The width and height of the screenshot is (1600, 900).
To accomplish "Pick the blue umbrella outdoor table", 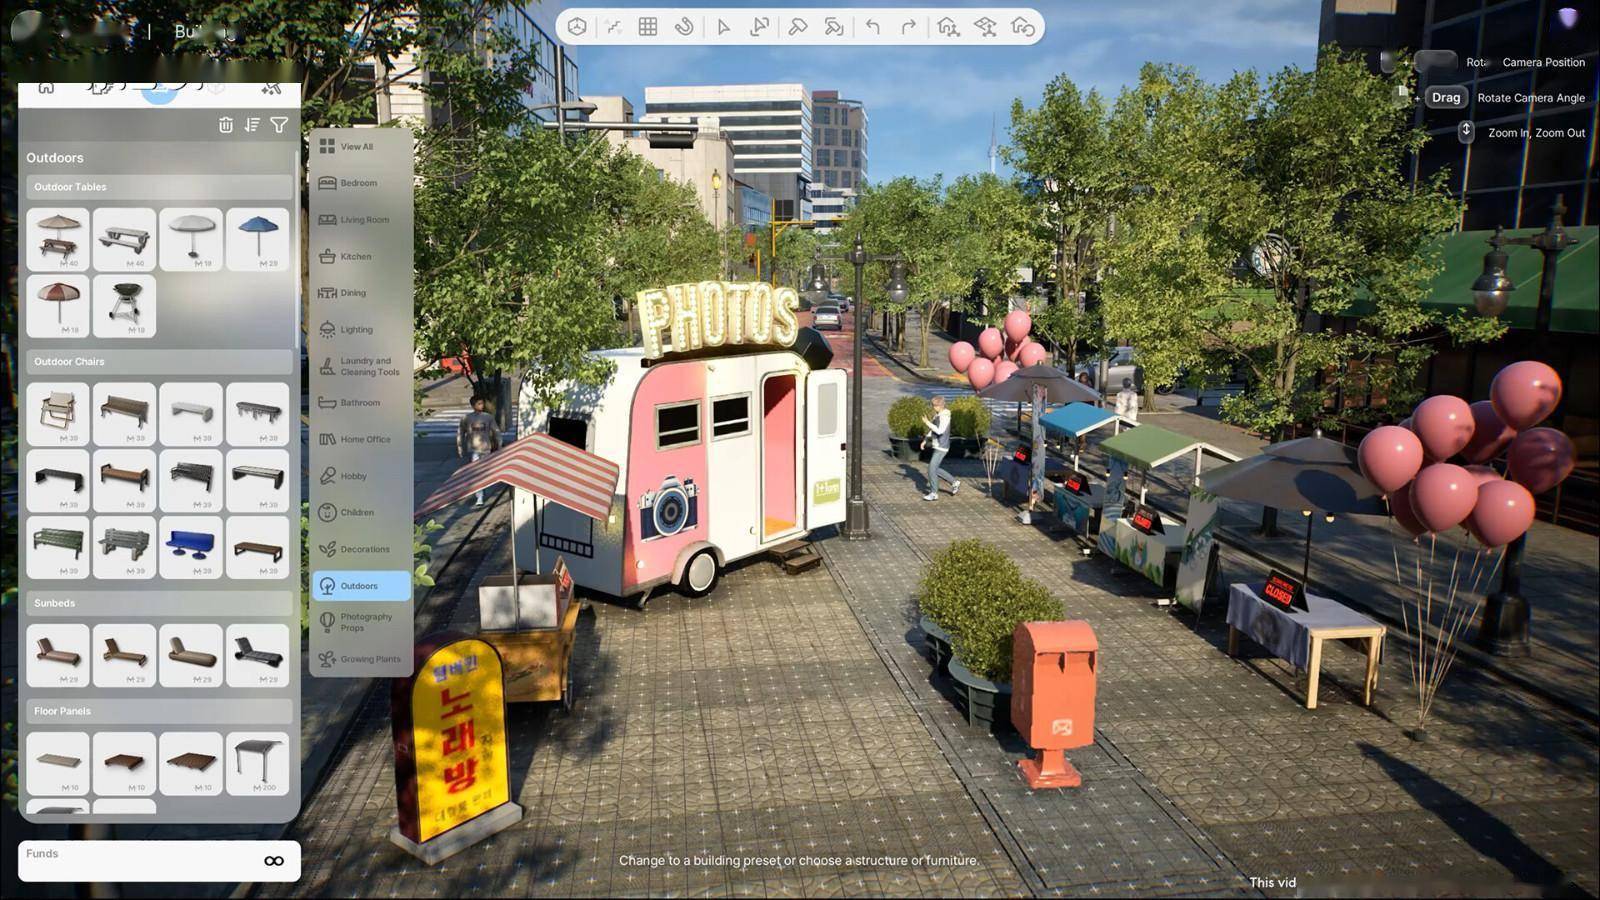I will 258,239.
